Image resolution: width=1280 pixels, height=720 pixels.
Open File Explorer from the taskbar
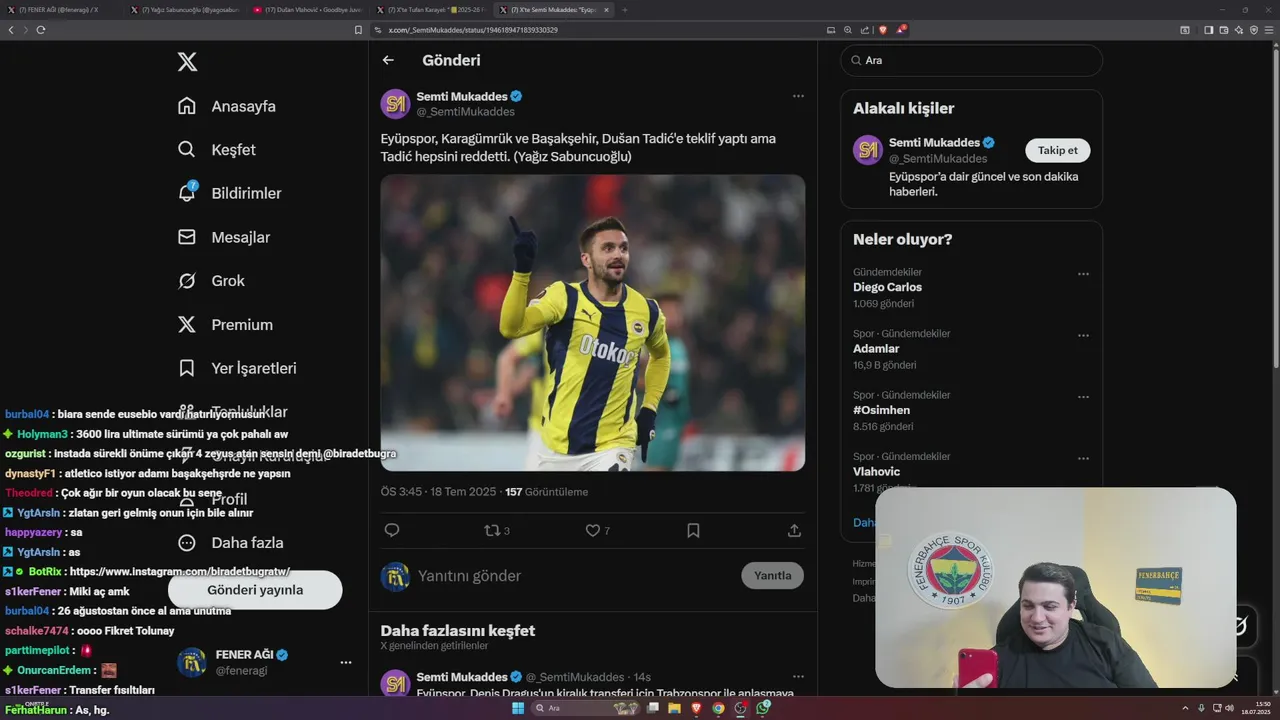pos(675,708)
